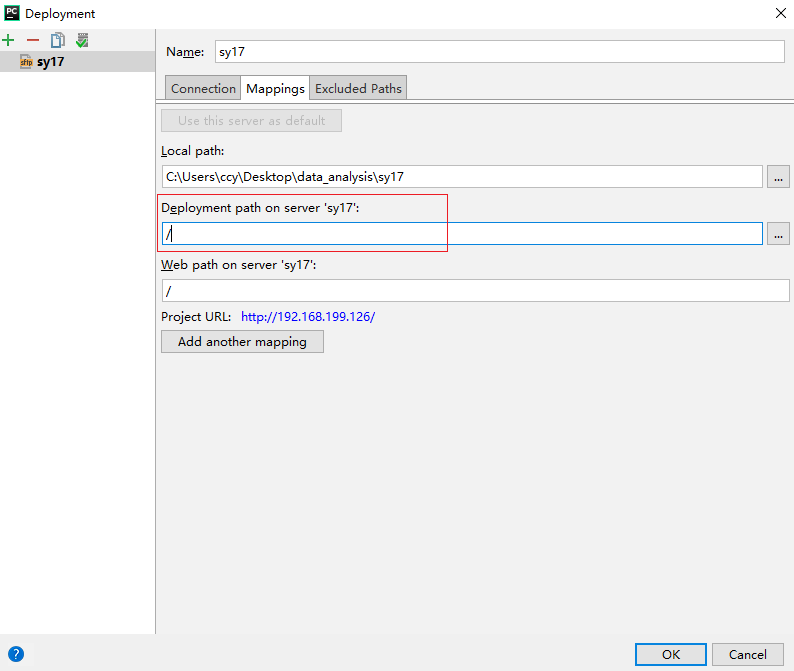Image resolution: width=794 pixels, height=671 pixels.
Task: Browse for the local path folder
Action: pyautogui.click(x=778, y=177)
